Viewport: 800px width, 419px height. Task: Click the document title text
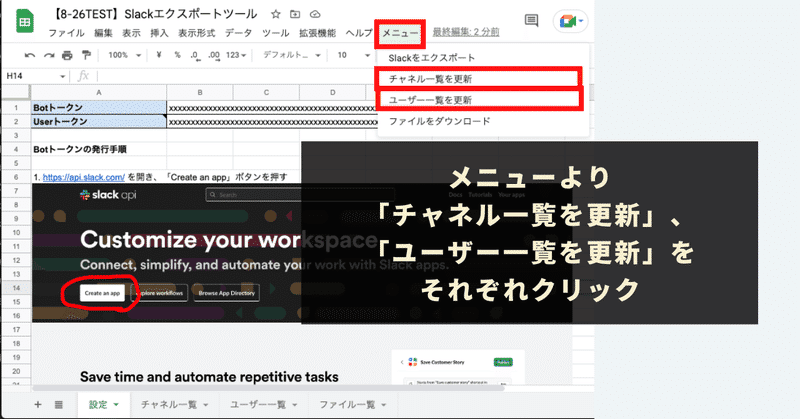154,14
